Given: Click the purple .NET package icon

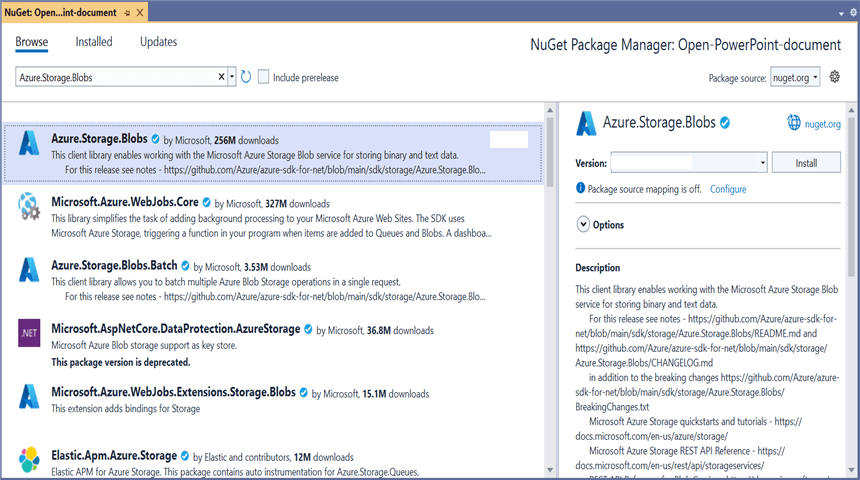Looking at the screenshot, I should tap(29, 333).
